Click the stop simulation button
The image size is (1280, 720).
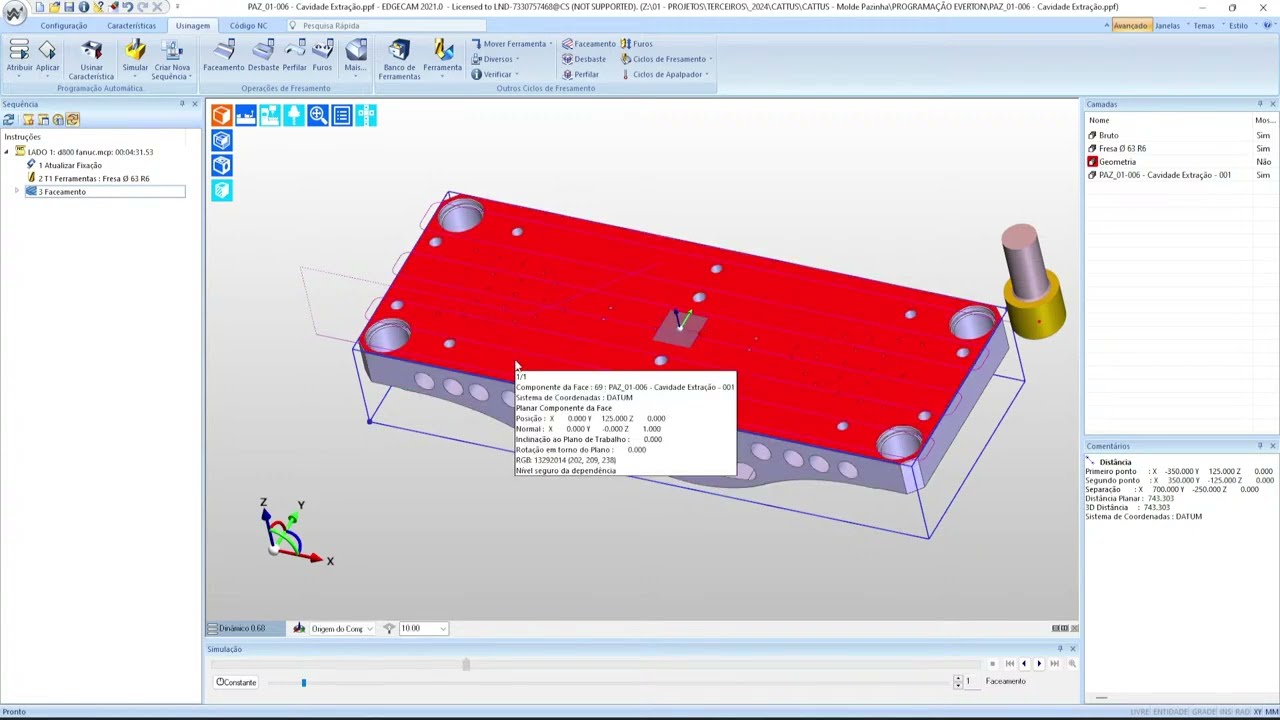pos(992,664)
